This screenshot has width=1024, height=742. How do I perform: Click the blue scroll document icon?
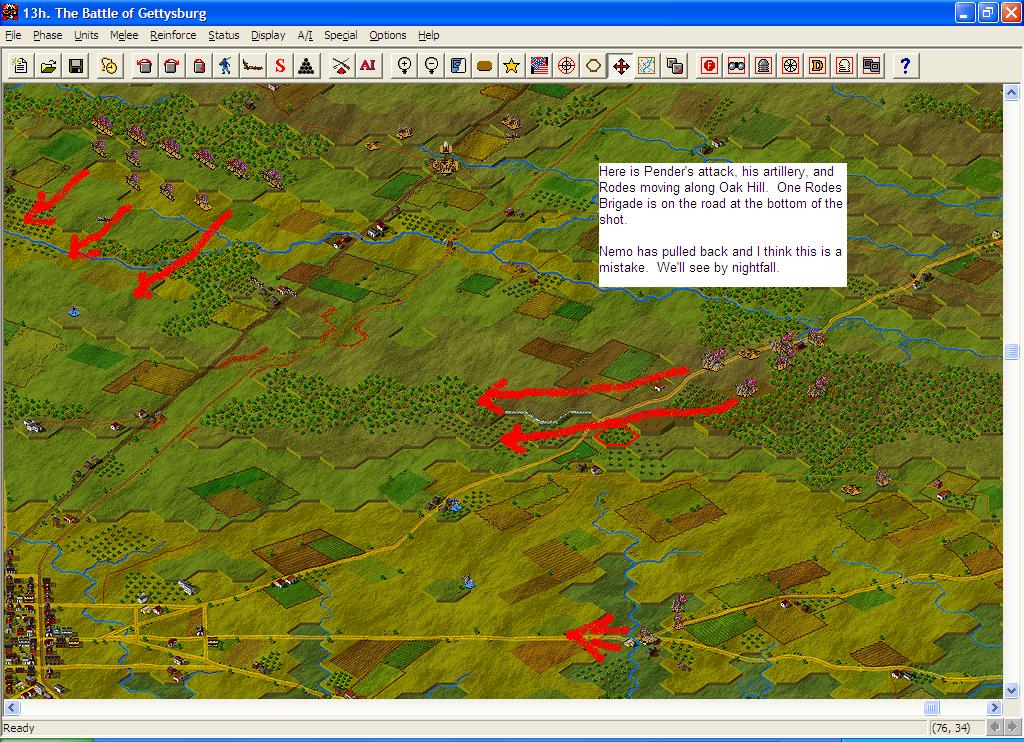tap(458, 65)
